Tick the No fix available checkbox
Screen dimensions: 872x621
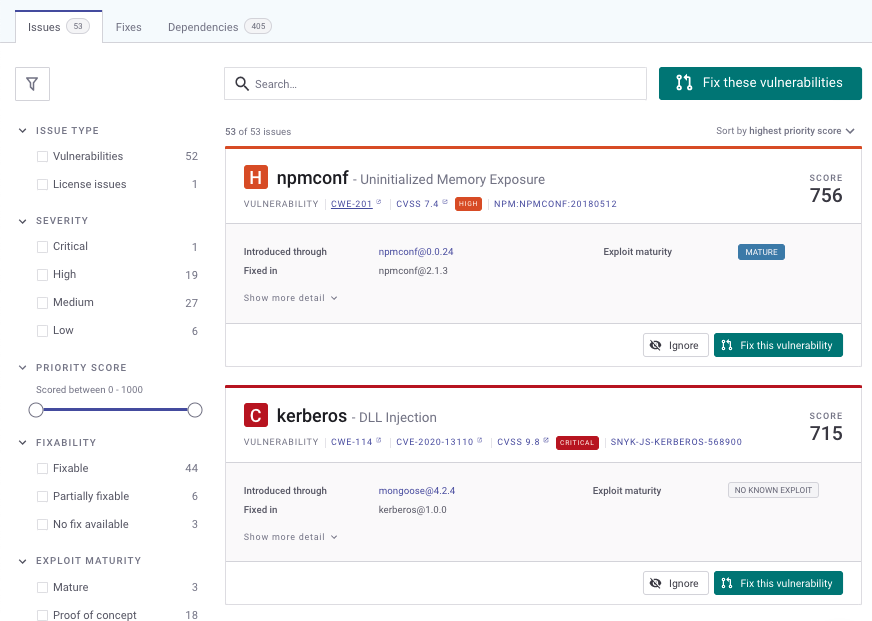(x=42, y=524)
